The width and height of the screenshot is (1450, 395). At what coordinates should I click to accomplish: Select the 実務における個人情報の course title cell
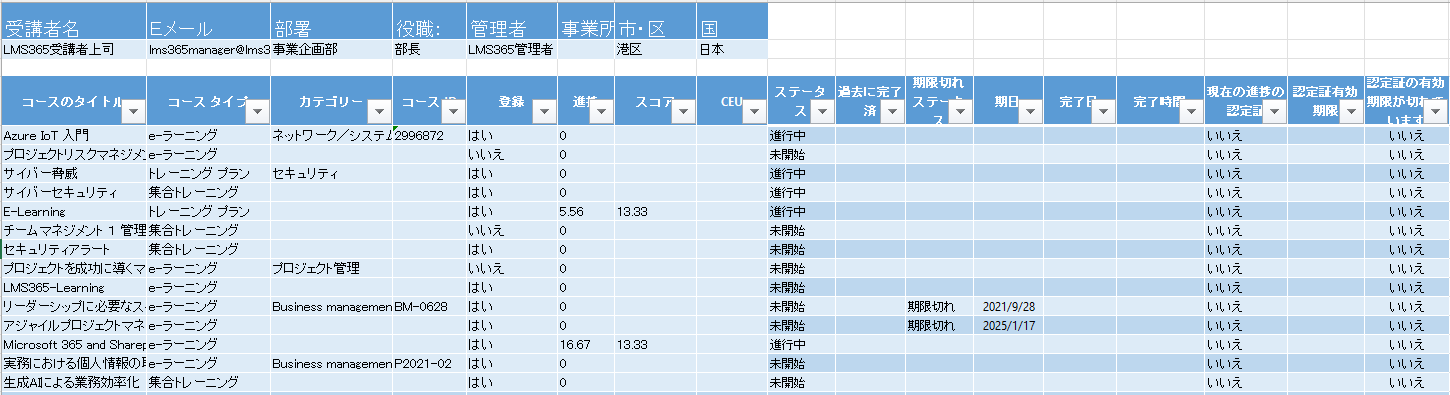(x=73, y=363)
